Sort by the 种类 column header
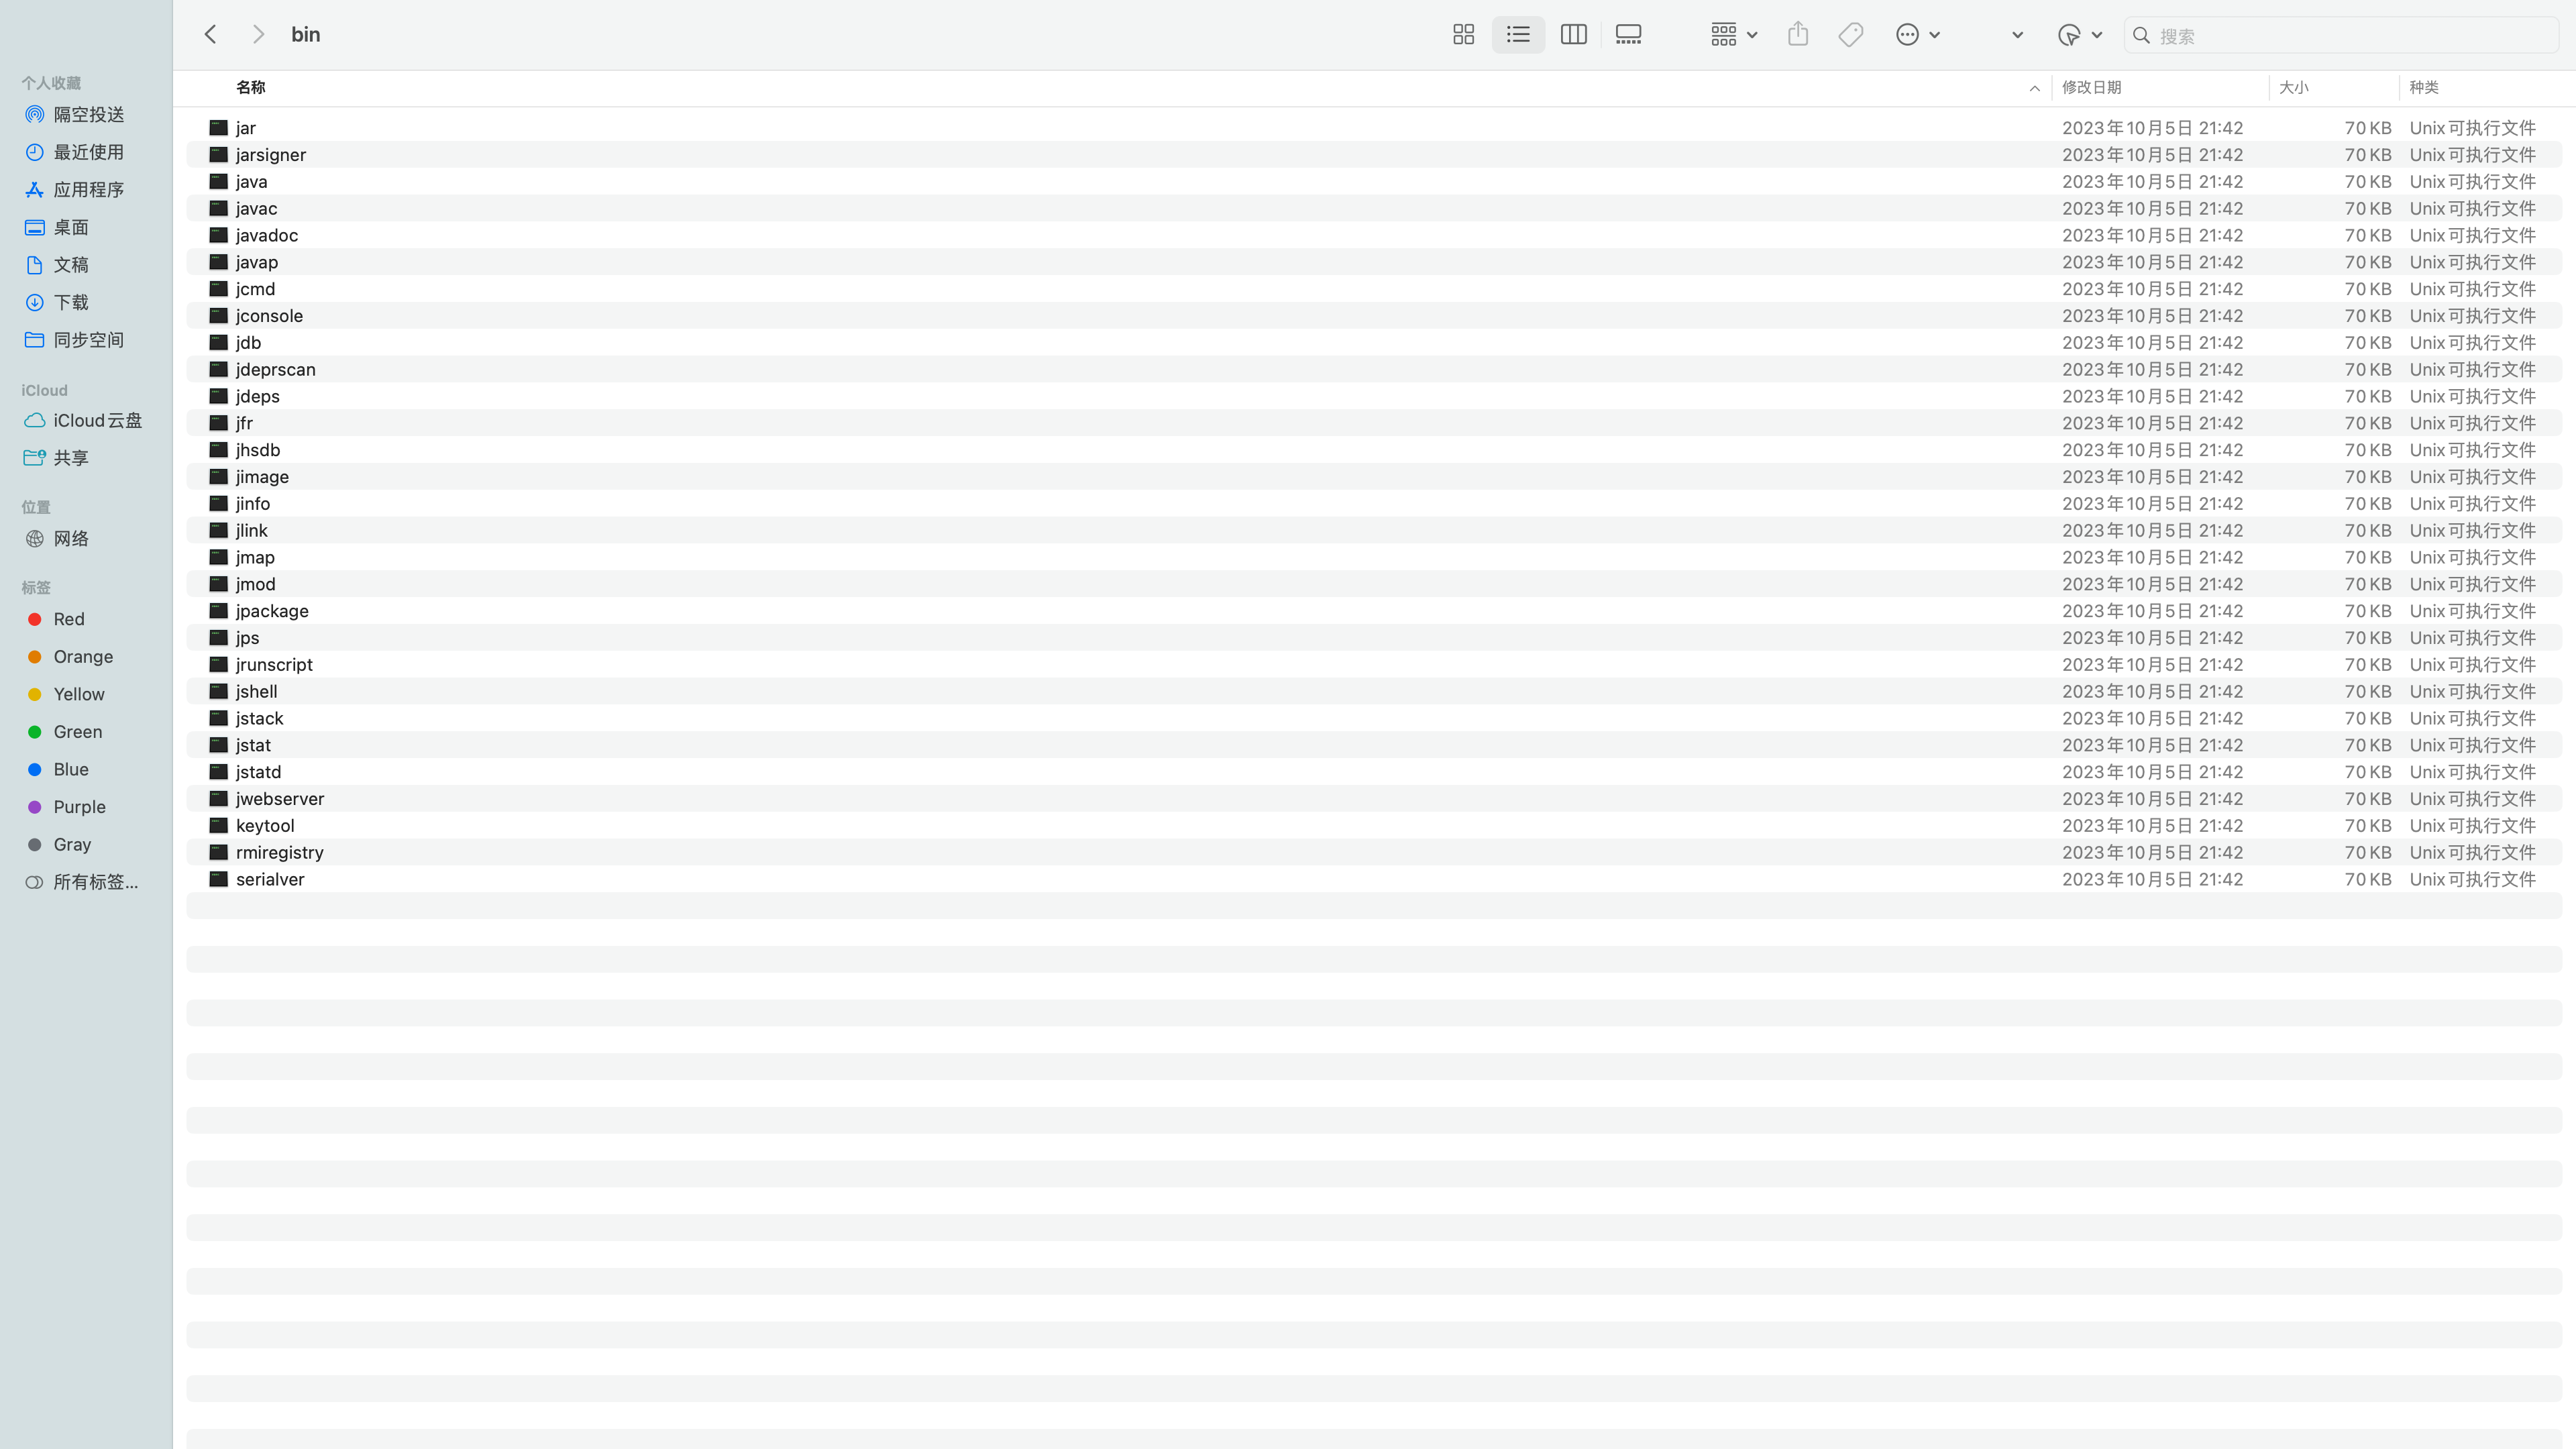 (2423, 88)
